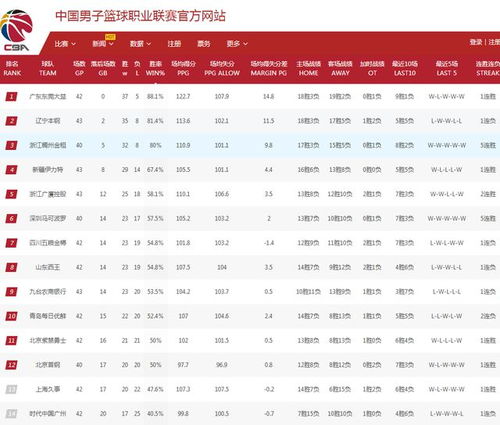The height and width of the screenshot is (425, 500).
Task: Open the 北京首钢 team link
Action: click(x=48, y=365)
